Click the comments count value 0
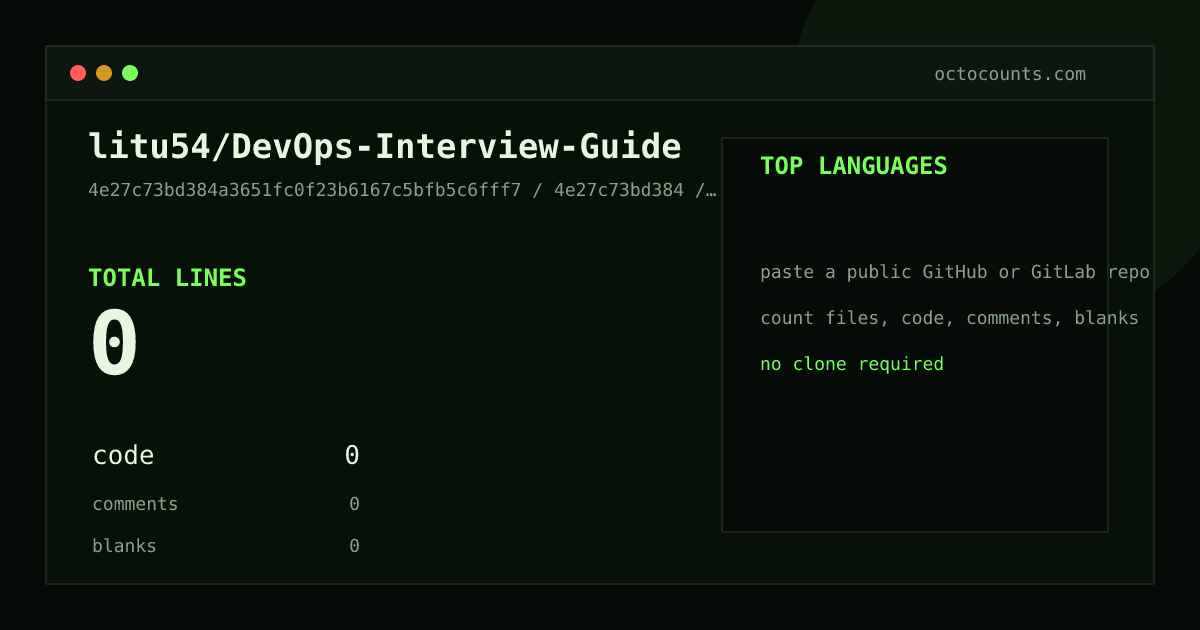 point(354,504)
